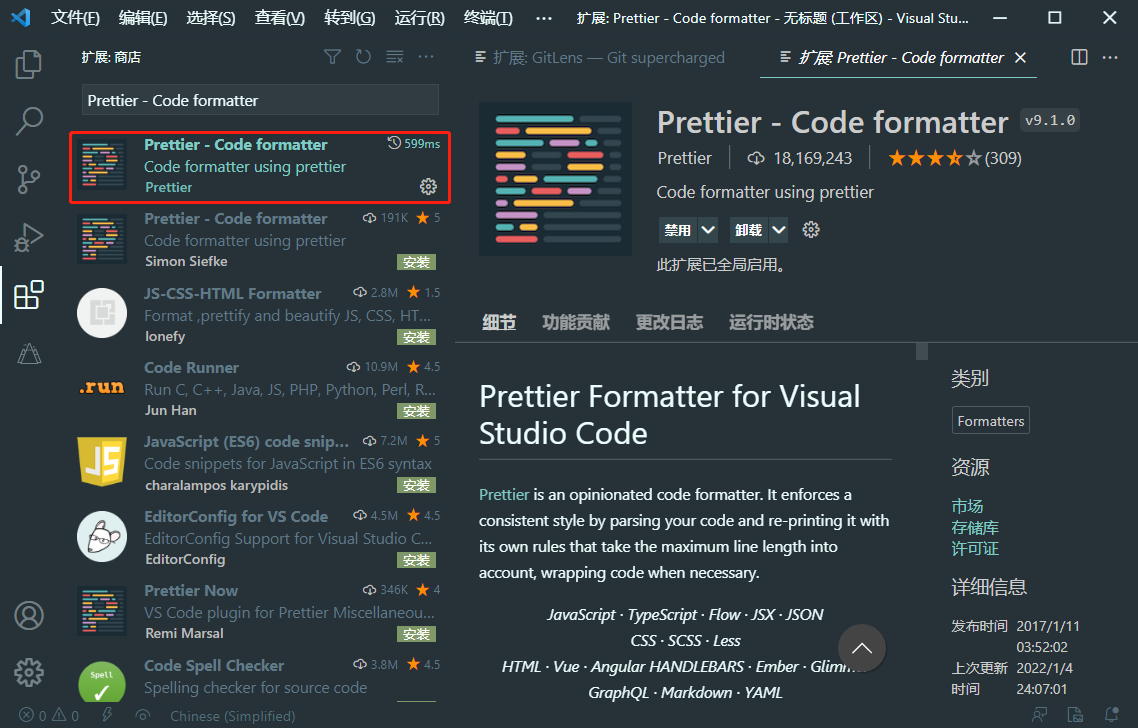This screenshot has height=728, width=1138.
Task: Select the installed Prettier - Code formatter item
Action: 260,167
